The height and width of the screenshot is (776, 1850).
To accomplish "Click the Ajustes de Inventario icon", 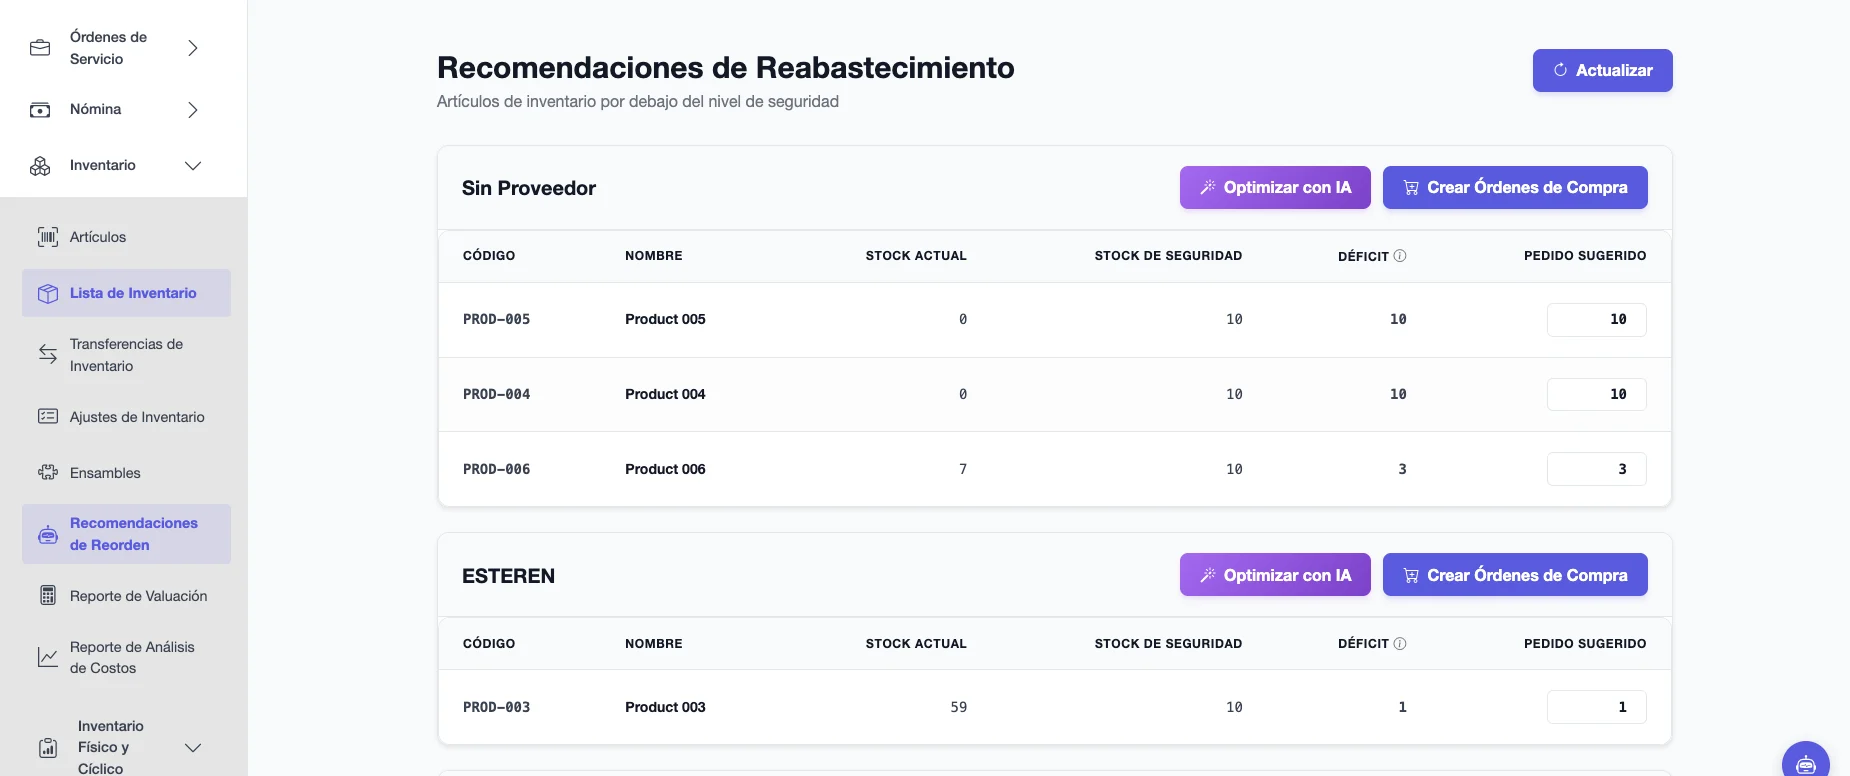I will click(48, 416).
